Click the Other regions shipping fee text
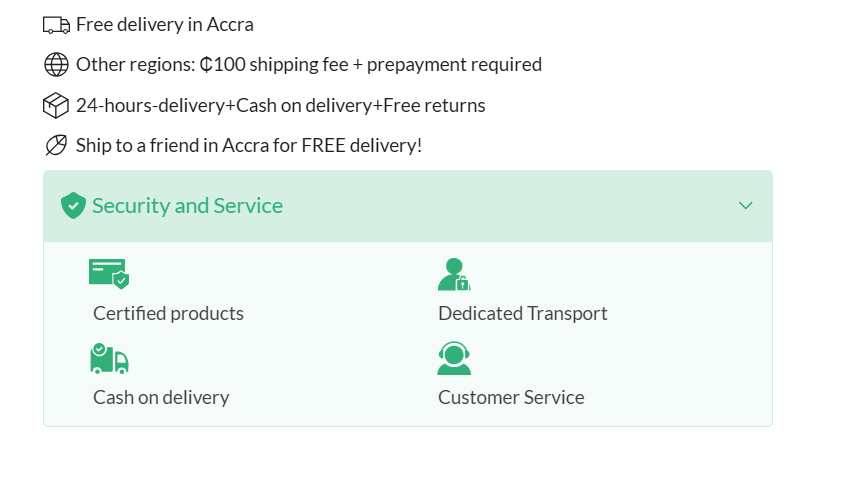 [309, 65]
